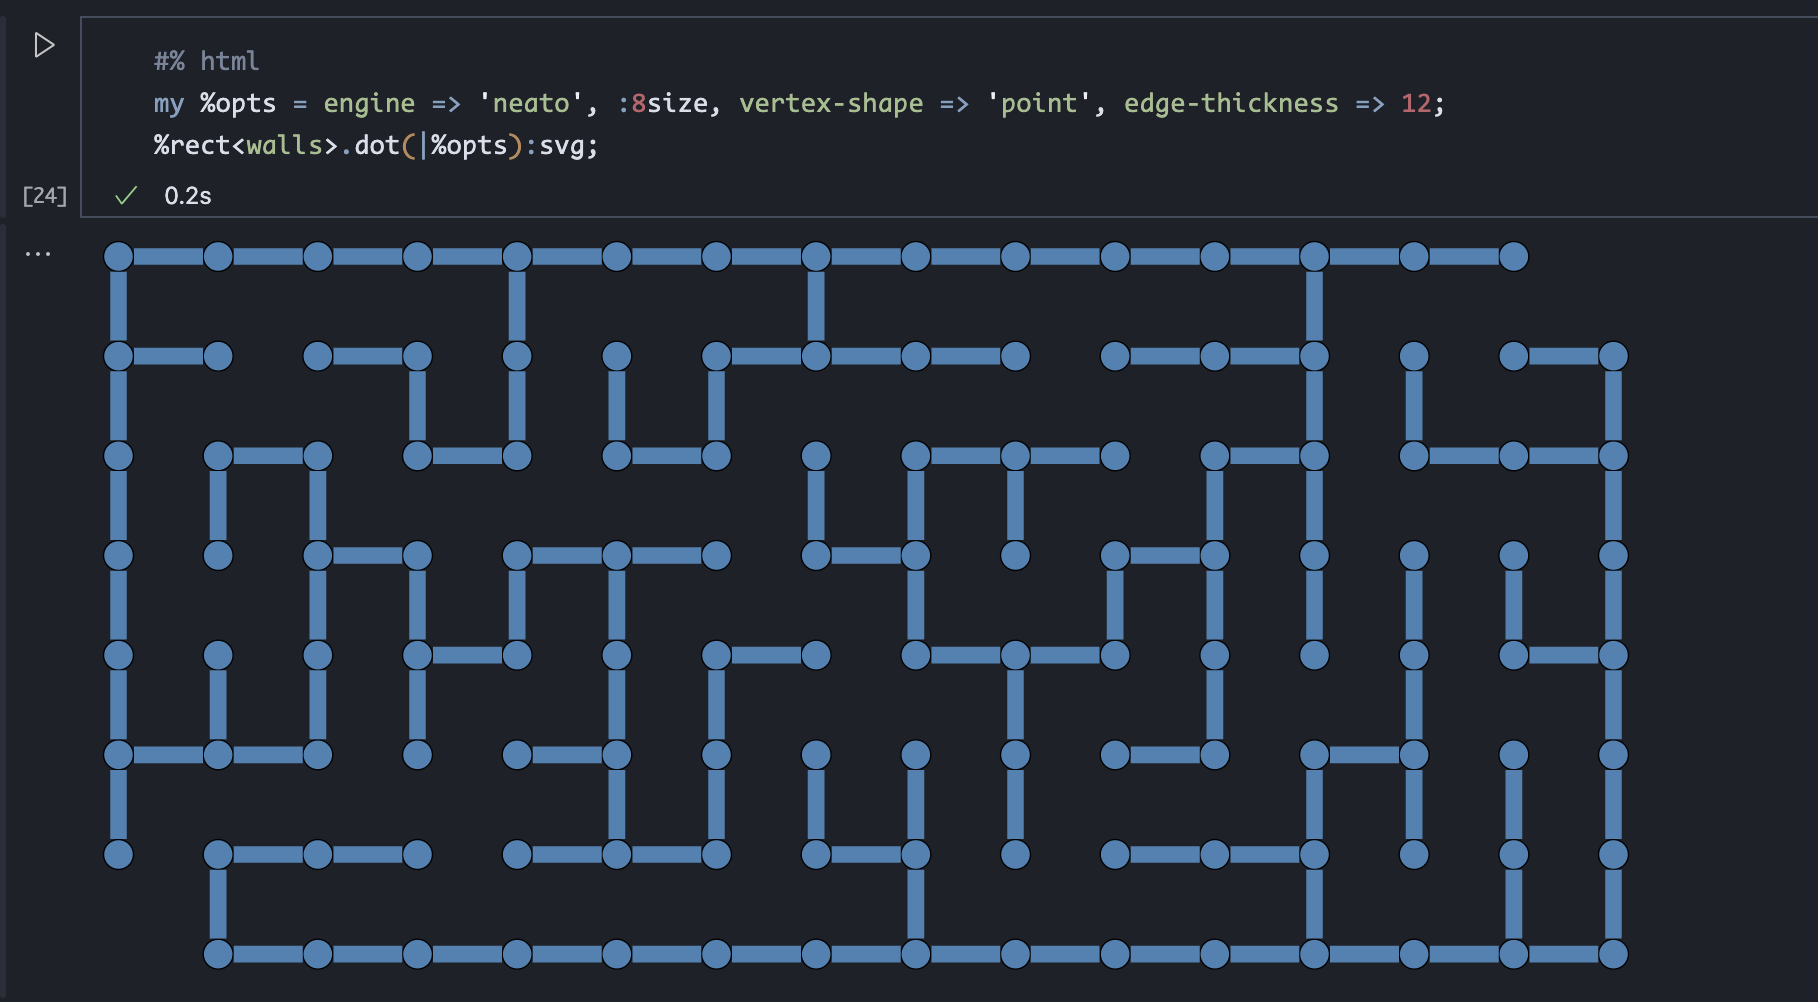Screen dimensions: 1818x1002
Task: Click the 'my' keyword in the code
Action: [168, 103]
